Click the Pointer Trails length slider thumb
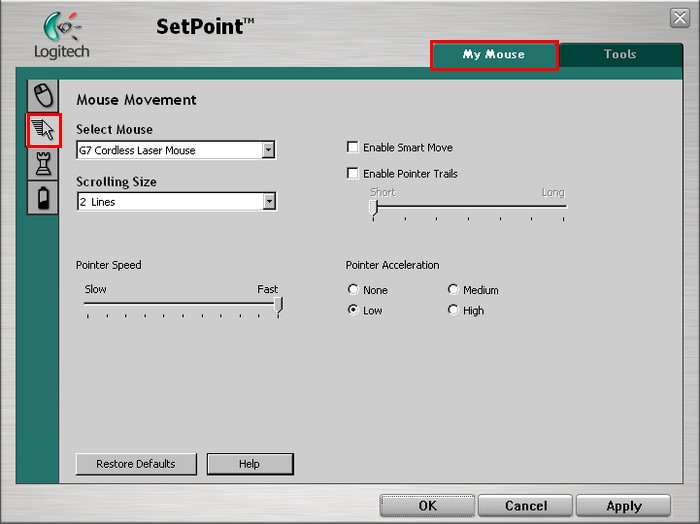 point(374,209)
